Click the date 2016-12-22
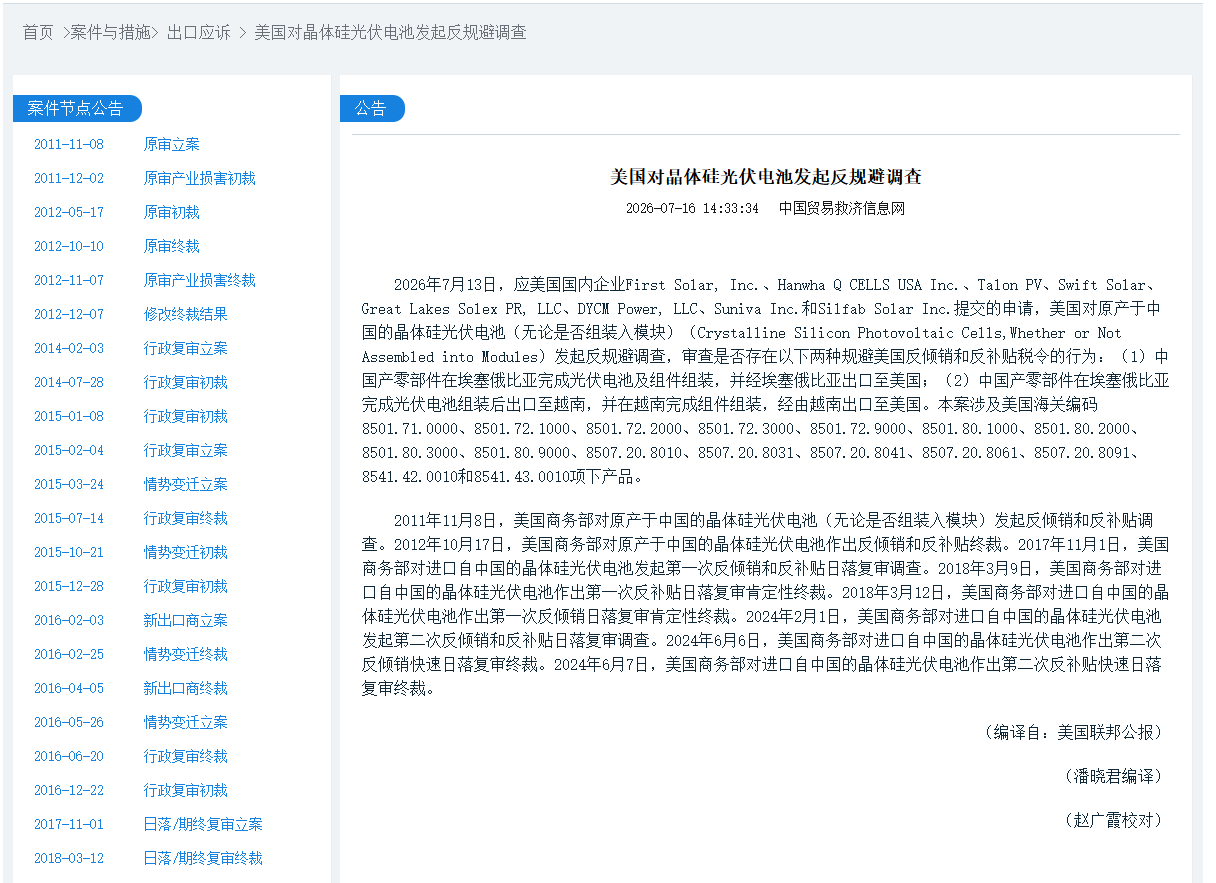1216x883 pixels. (x=69, y=790)
